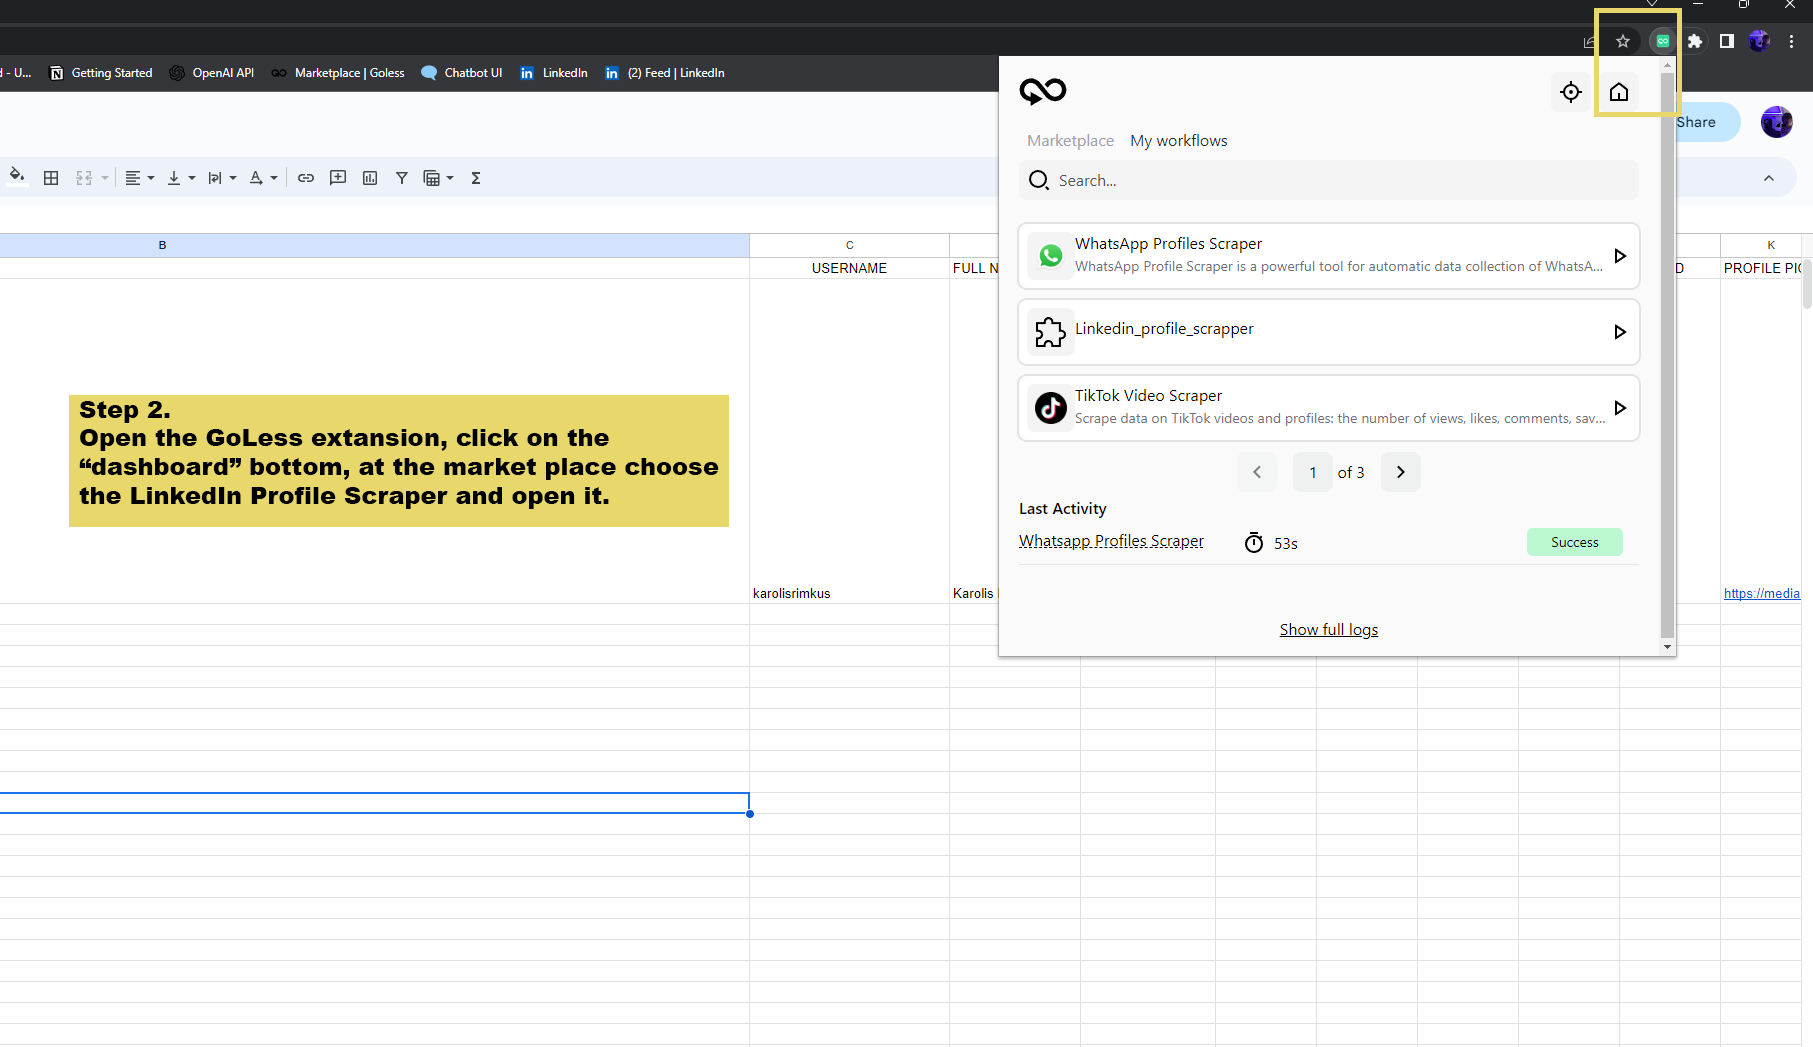Click the GoLess infinity logo in the popup
The height and width of the screenshot is (1047, 1813).
pos(1043,91)
